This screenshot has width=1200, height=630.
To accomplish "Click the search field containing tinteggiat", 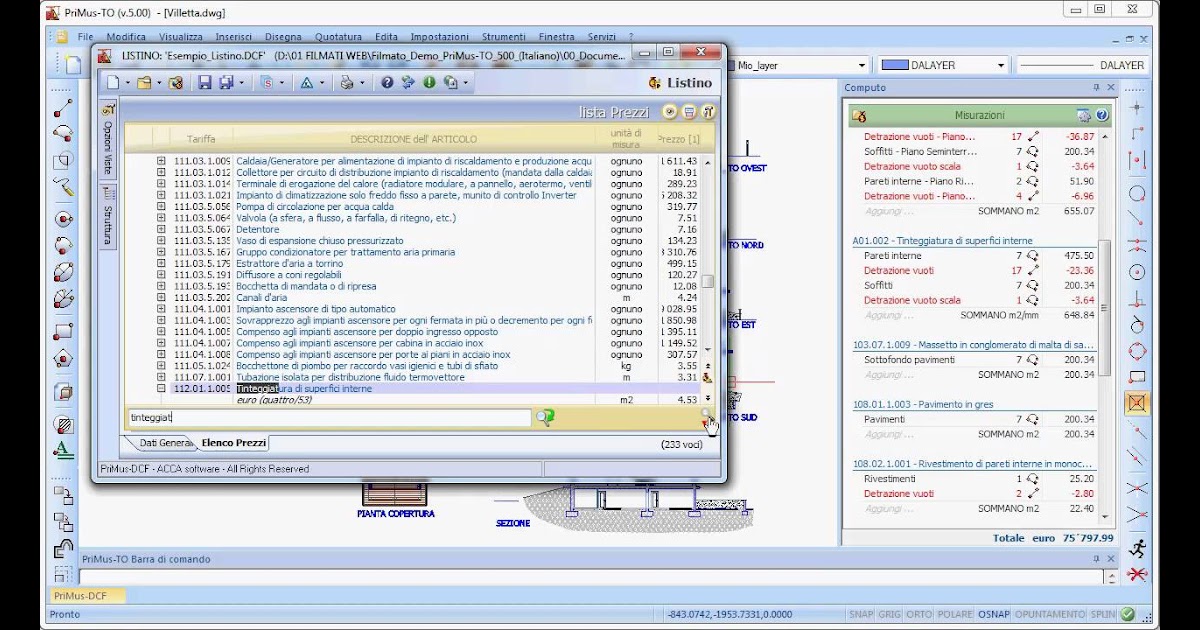I will click(329, 418).
